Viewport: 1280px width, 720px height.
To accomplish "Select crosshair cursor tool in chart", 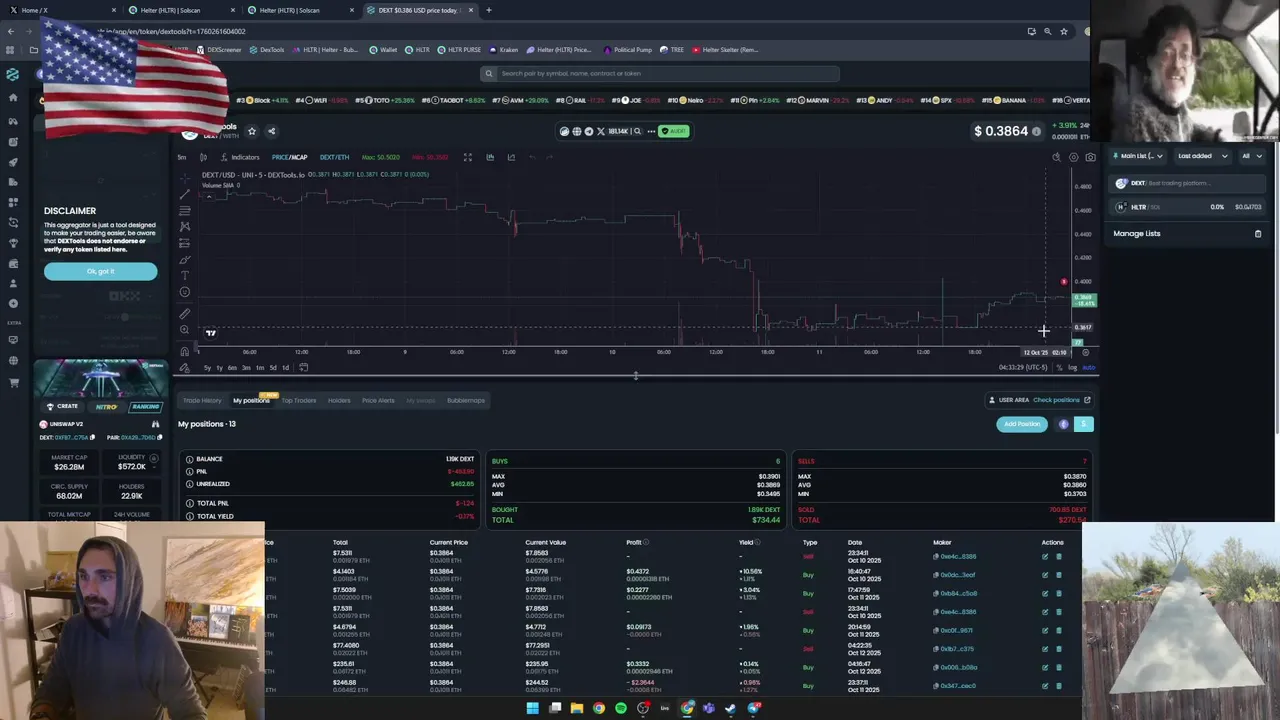I will pyautogui.click(x=184, y=177).
